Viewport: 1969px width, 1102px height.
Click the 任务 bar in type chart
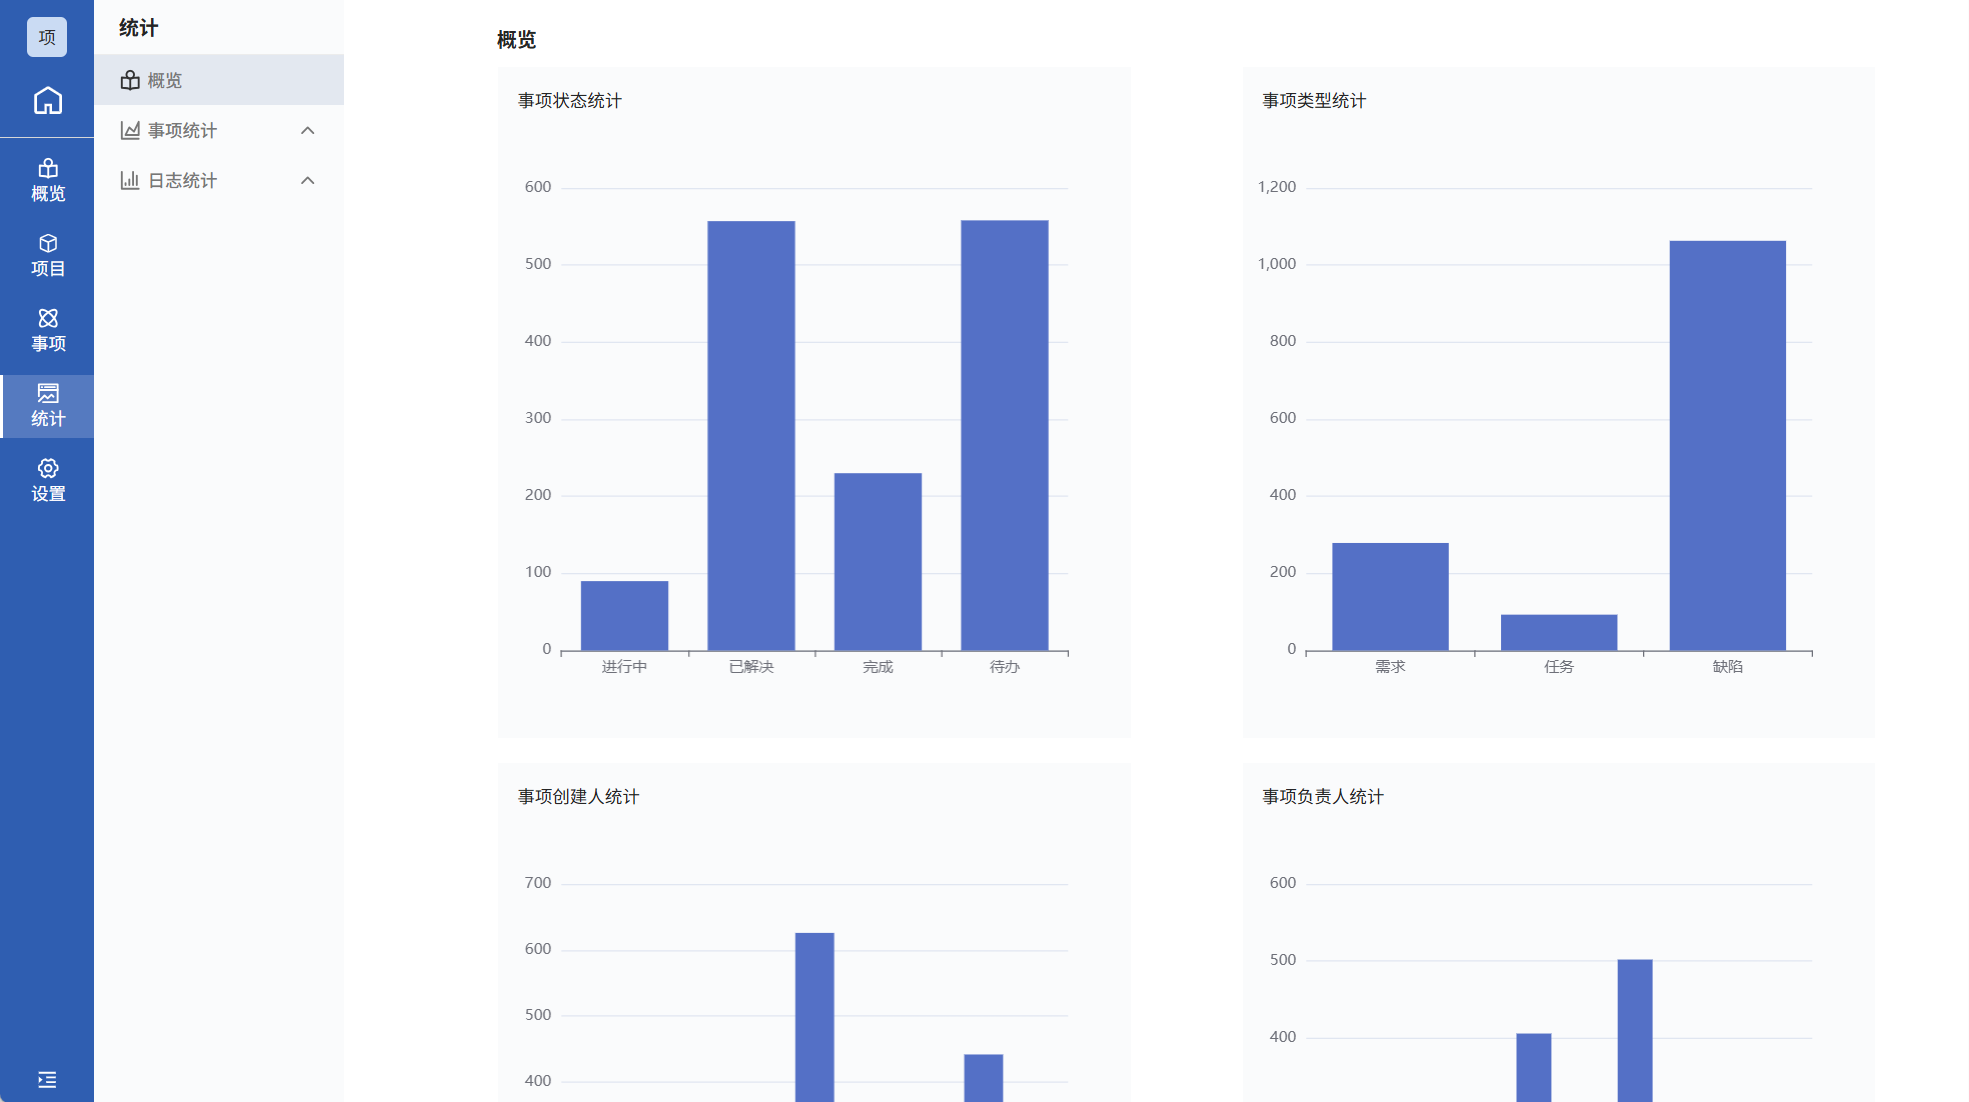point(1558,632)
